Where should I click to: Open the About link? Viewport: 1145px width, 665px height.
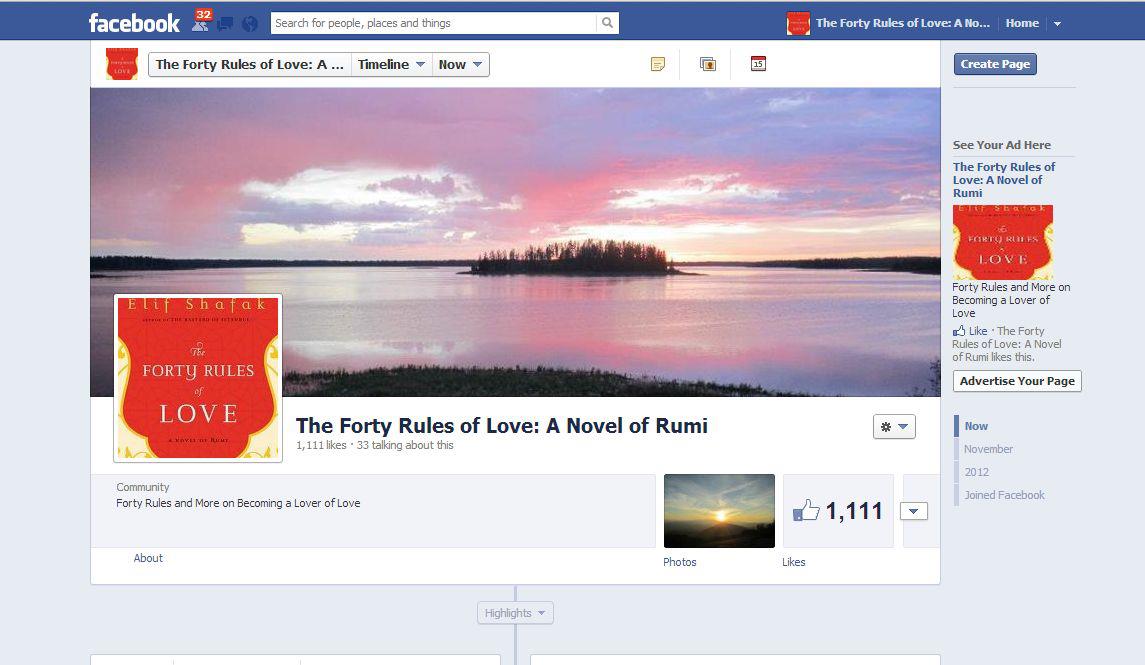(148, 558)
